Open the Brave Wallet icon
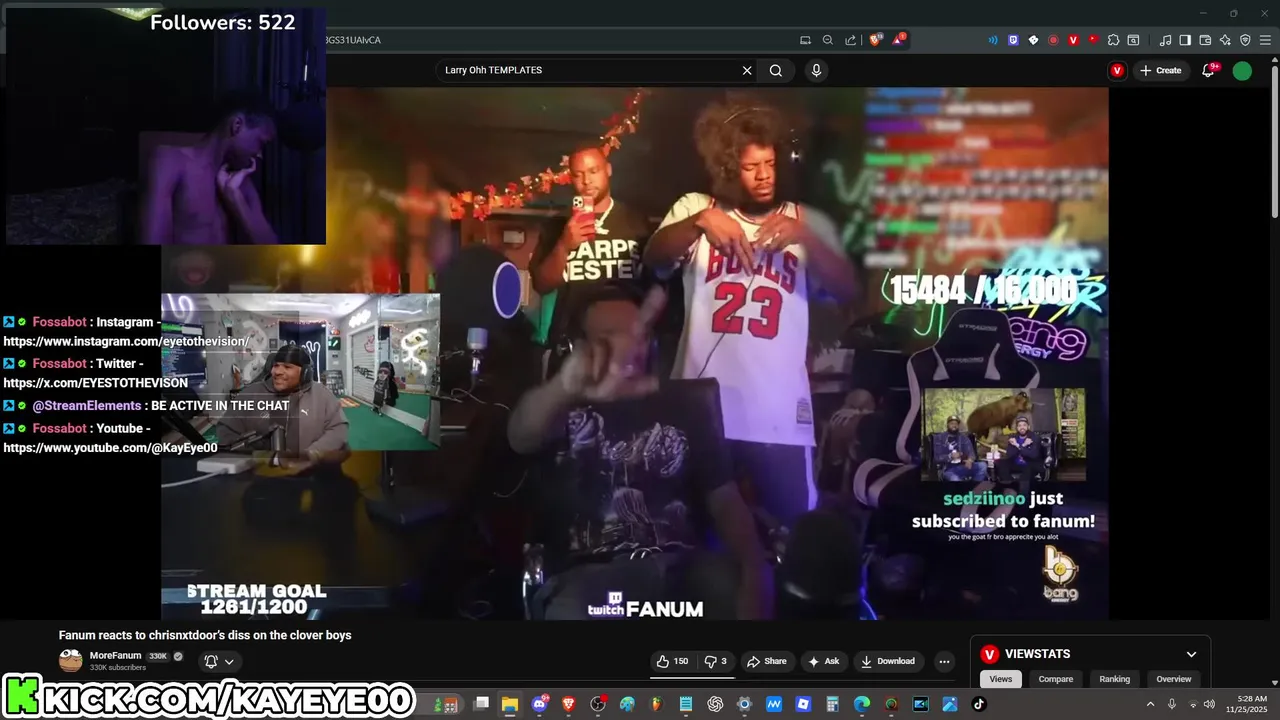Screen dimensions: 1280x720 (x=1204, y=40)
